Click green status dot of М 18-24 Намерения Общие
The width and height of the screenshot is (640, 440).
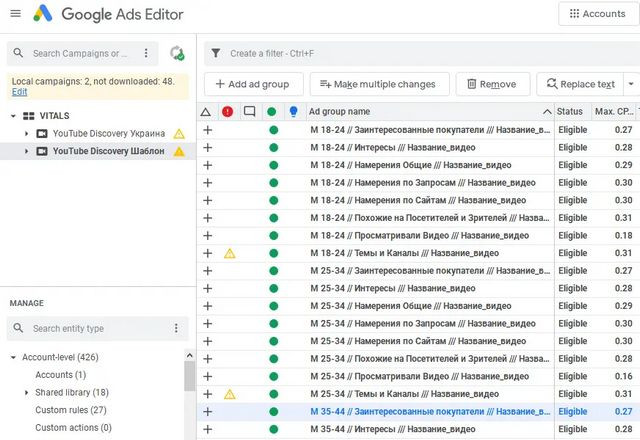(x=273, y=165)
